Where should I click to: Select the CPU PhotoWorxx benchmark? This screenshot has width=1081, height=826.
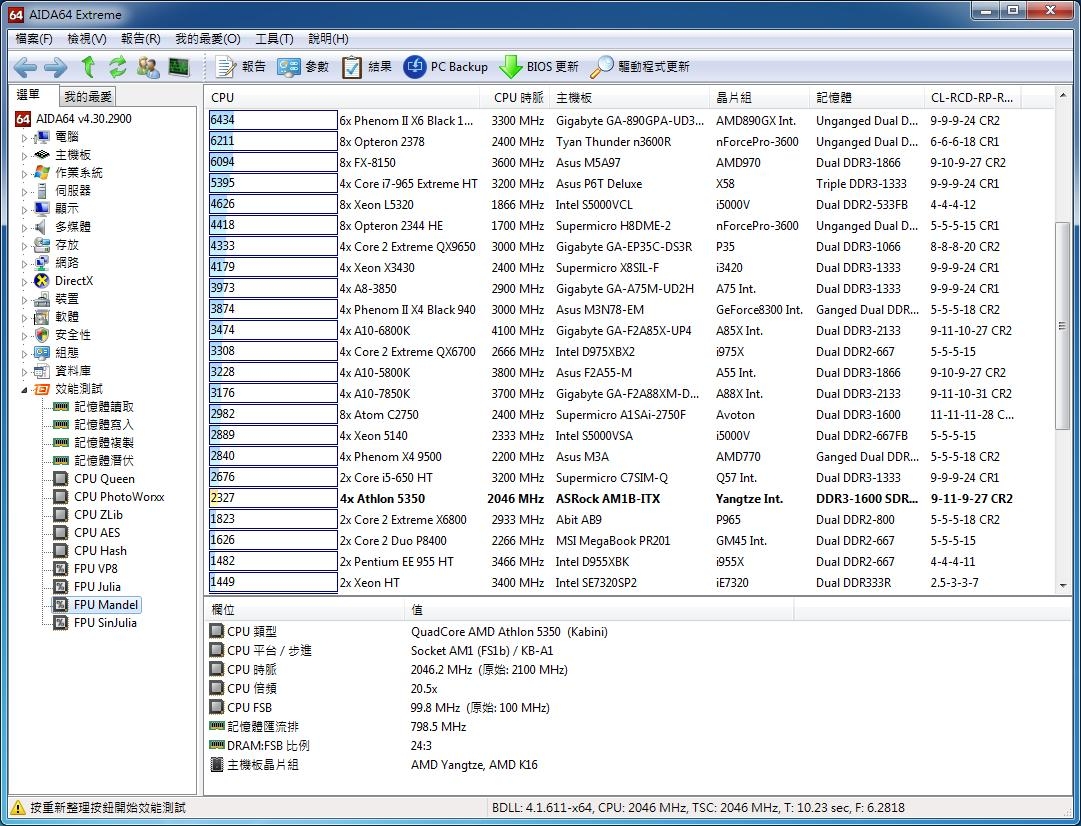click(119, 496)
